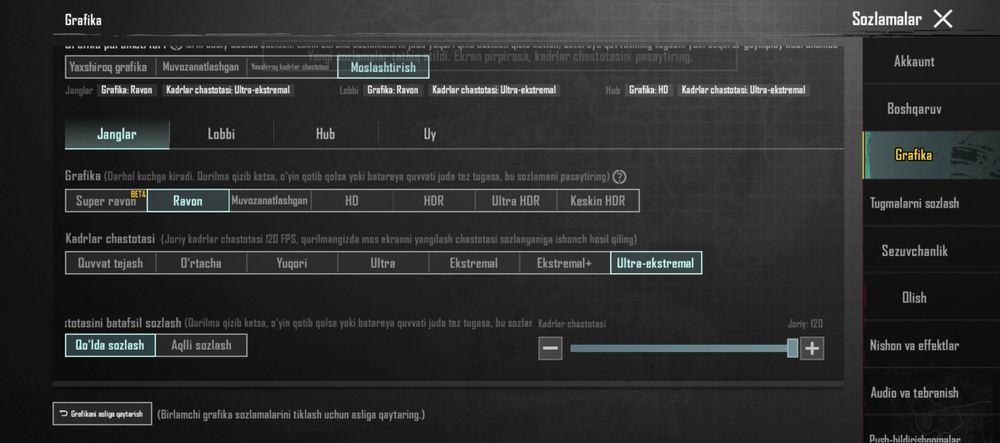Select Qo'lda sozlash manual mode
The width and height of the screenshot is (1000, 443).
110,345
